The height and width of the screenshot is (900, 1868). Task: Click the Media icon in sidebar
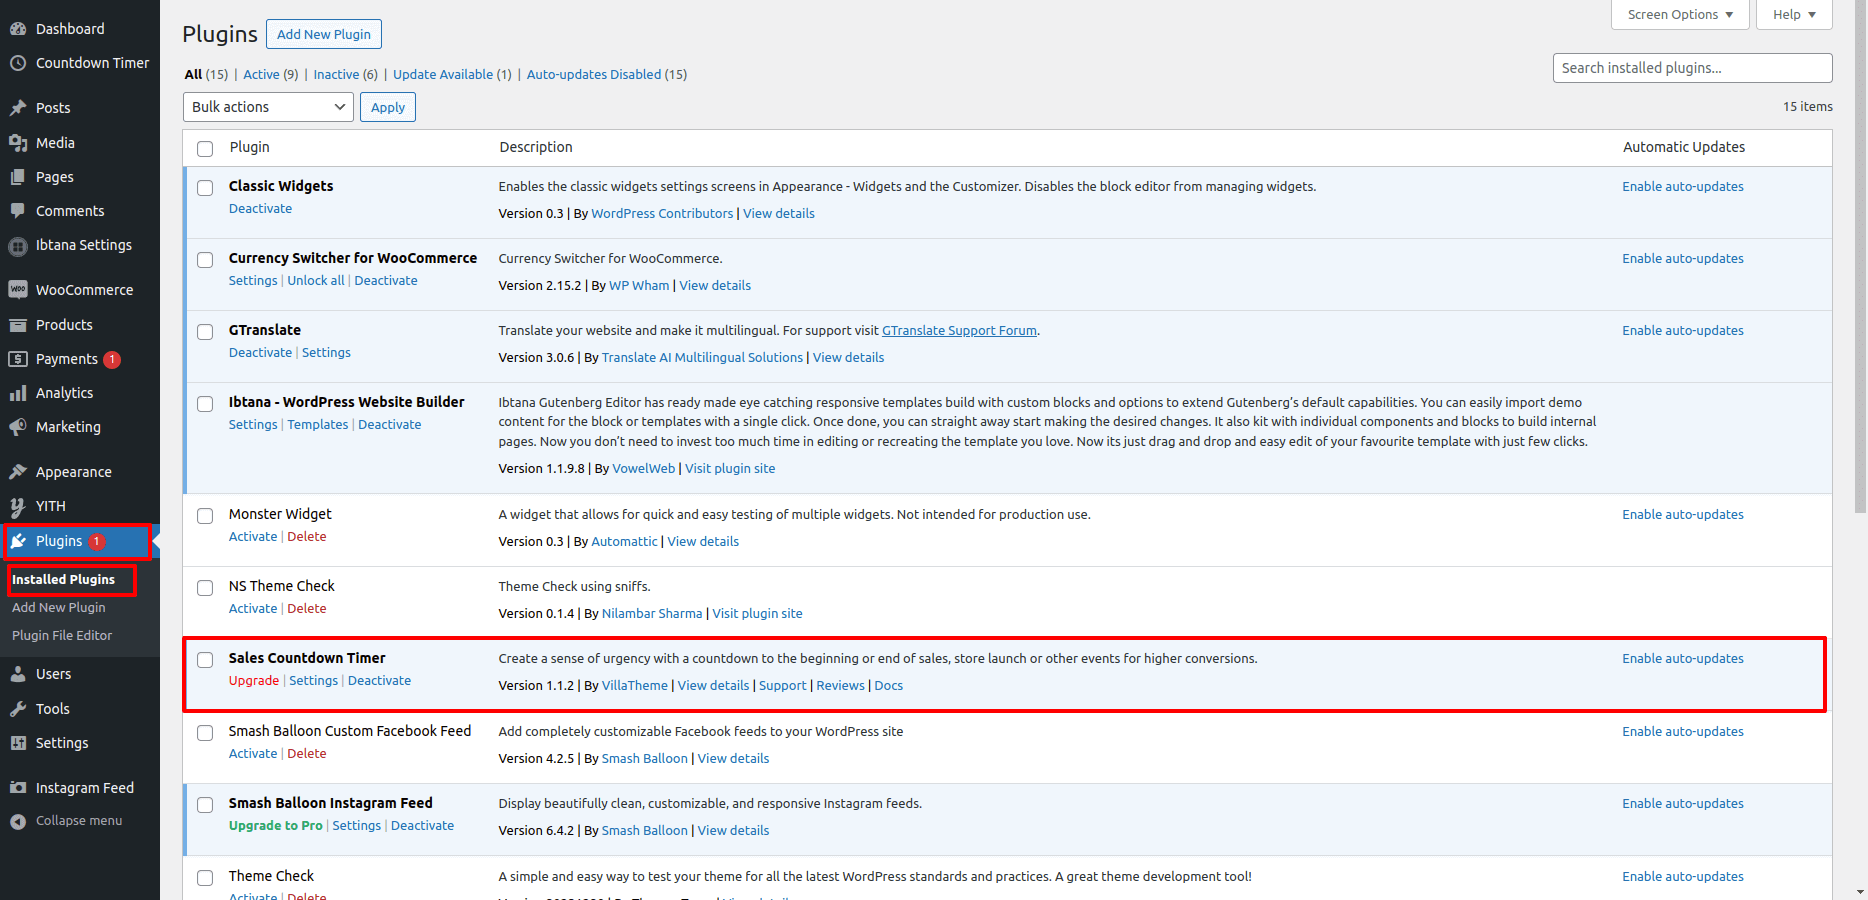[x=18, y=143]
